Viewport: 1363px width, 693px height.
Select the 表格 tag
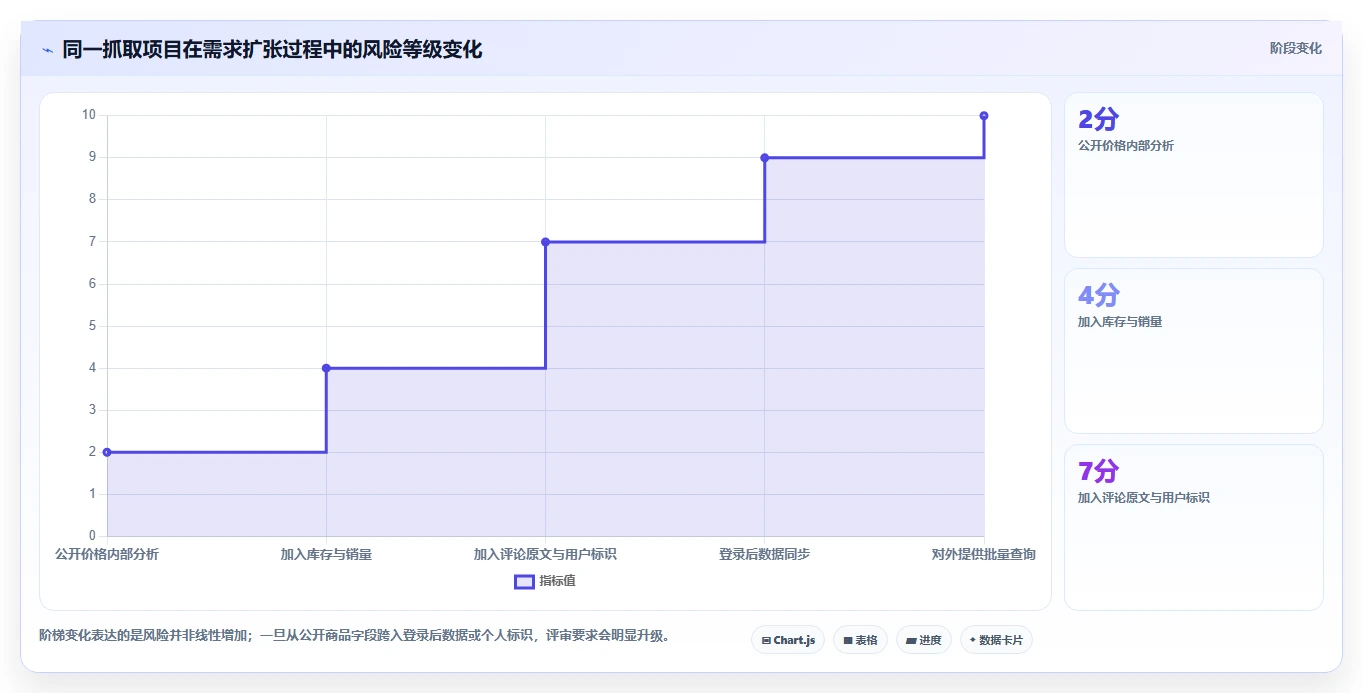point(860,640)
